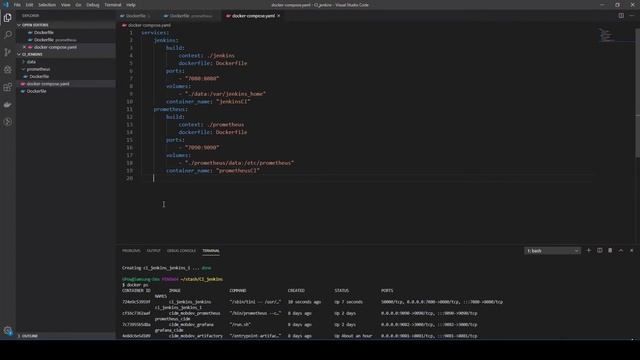The height and width of the screenshot is (360, 640).
Task: Open the Docker view in the activity bar
Action: click(7, 104)
